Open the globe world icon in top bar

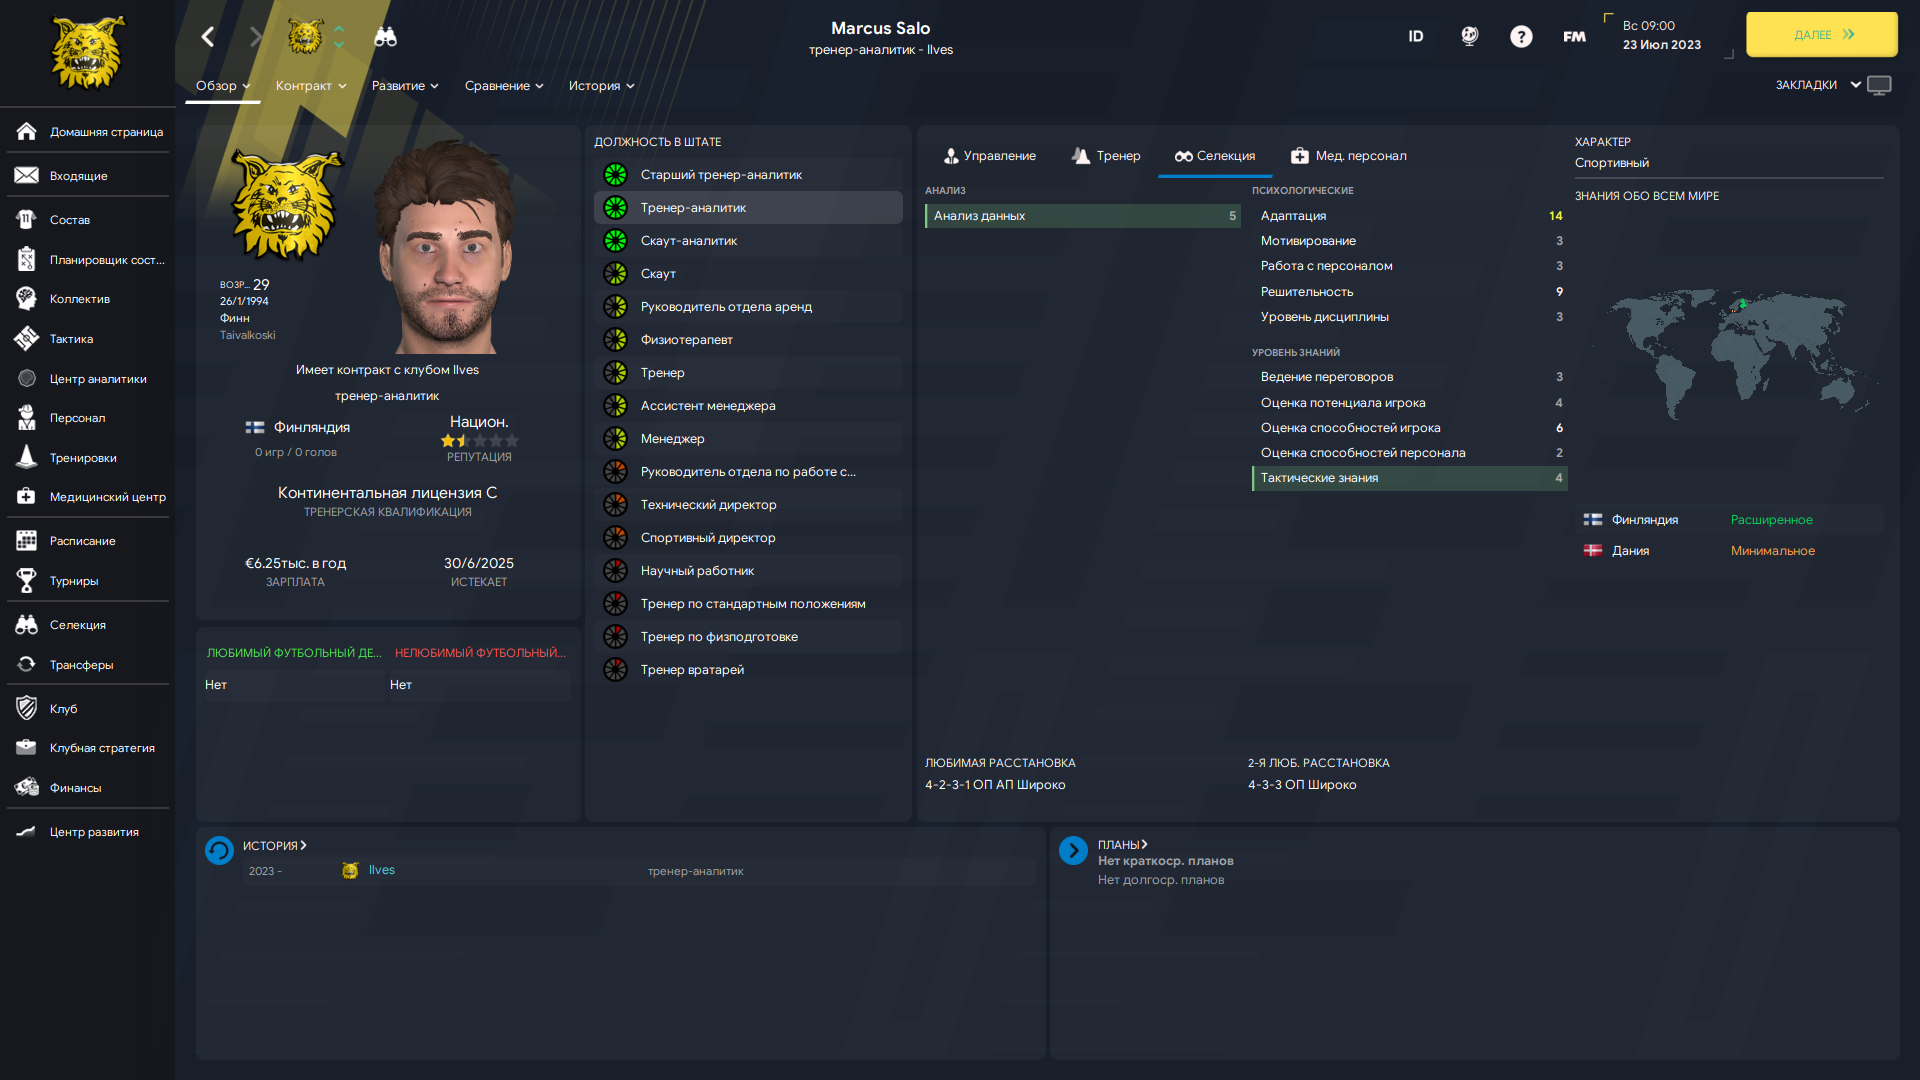coord(1469,37)
